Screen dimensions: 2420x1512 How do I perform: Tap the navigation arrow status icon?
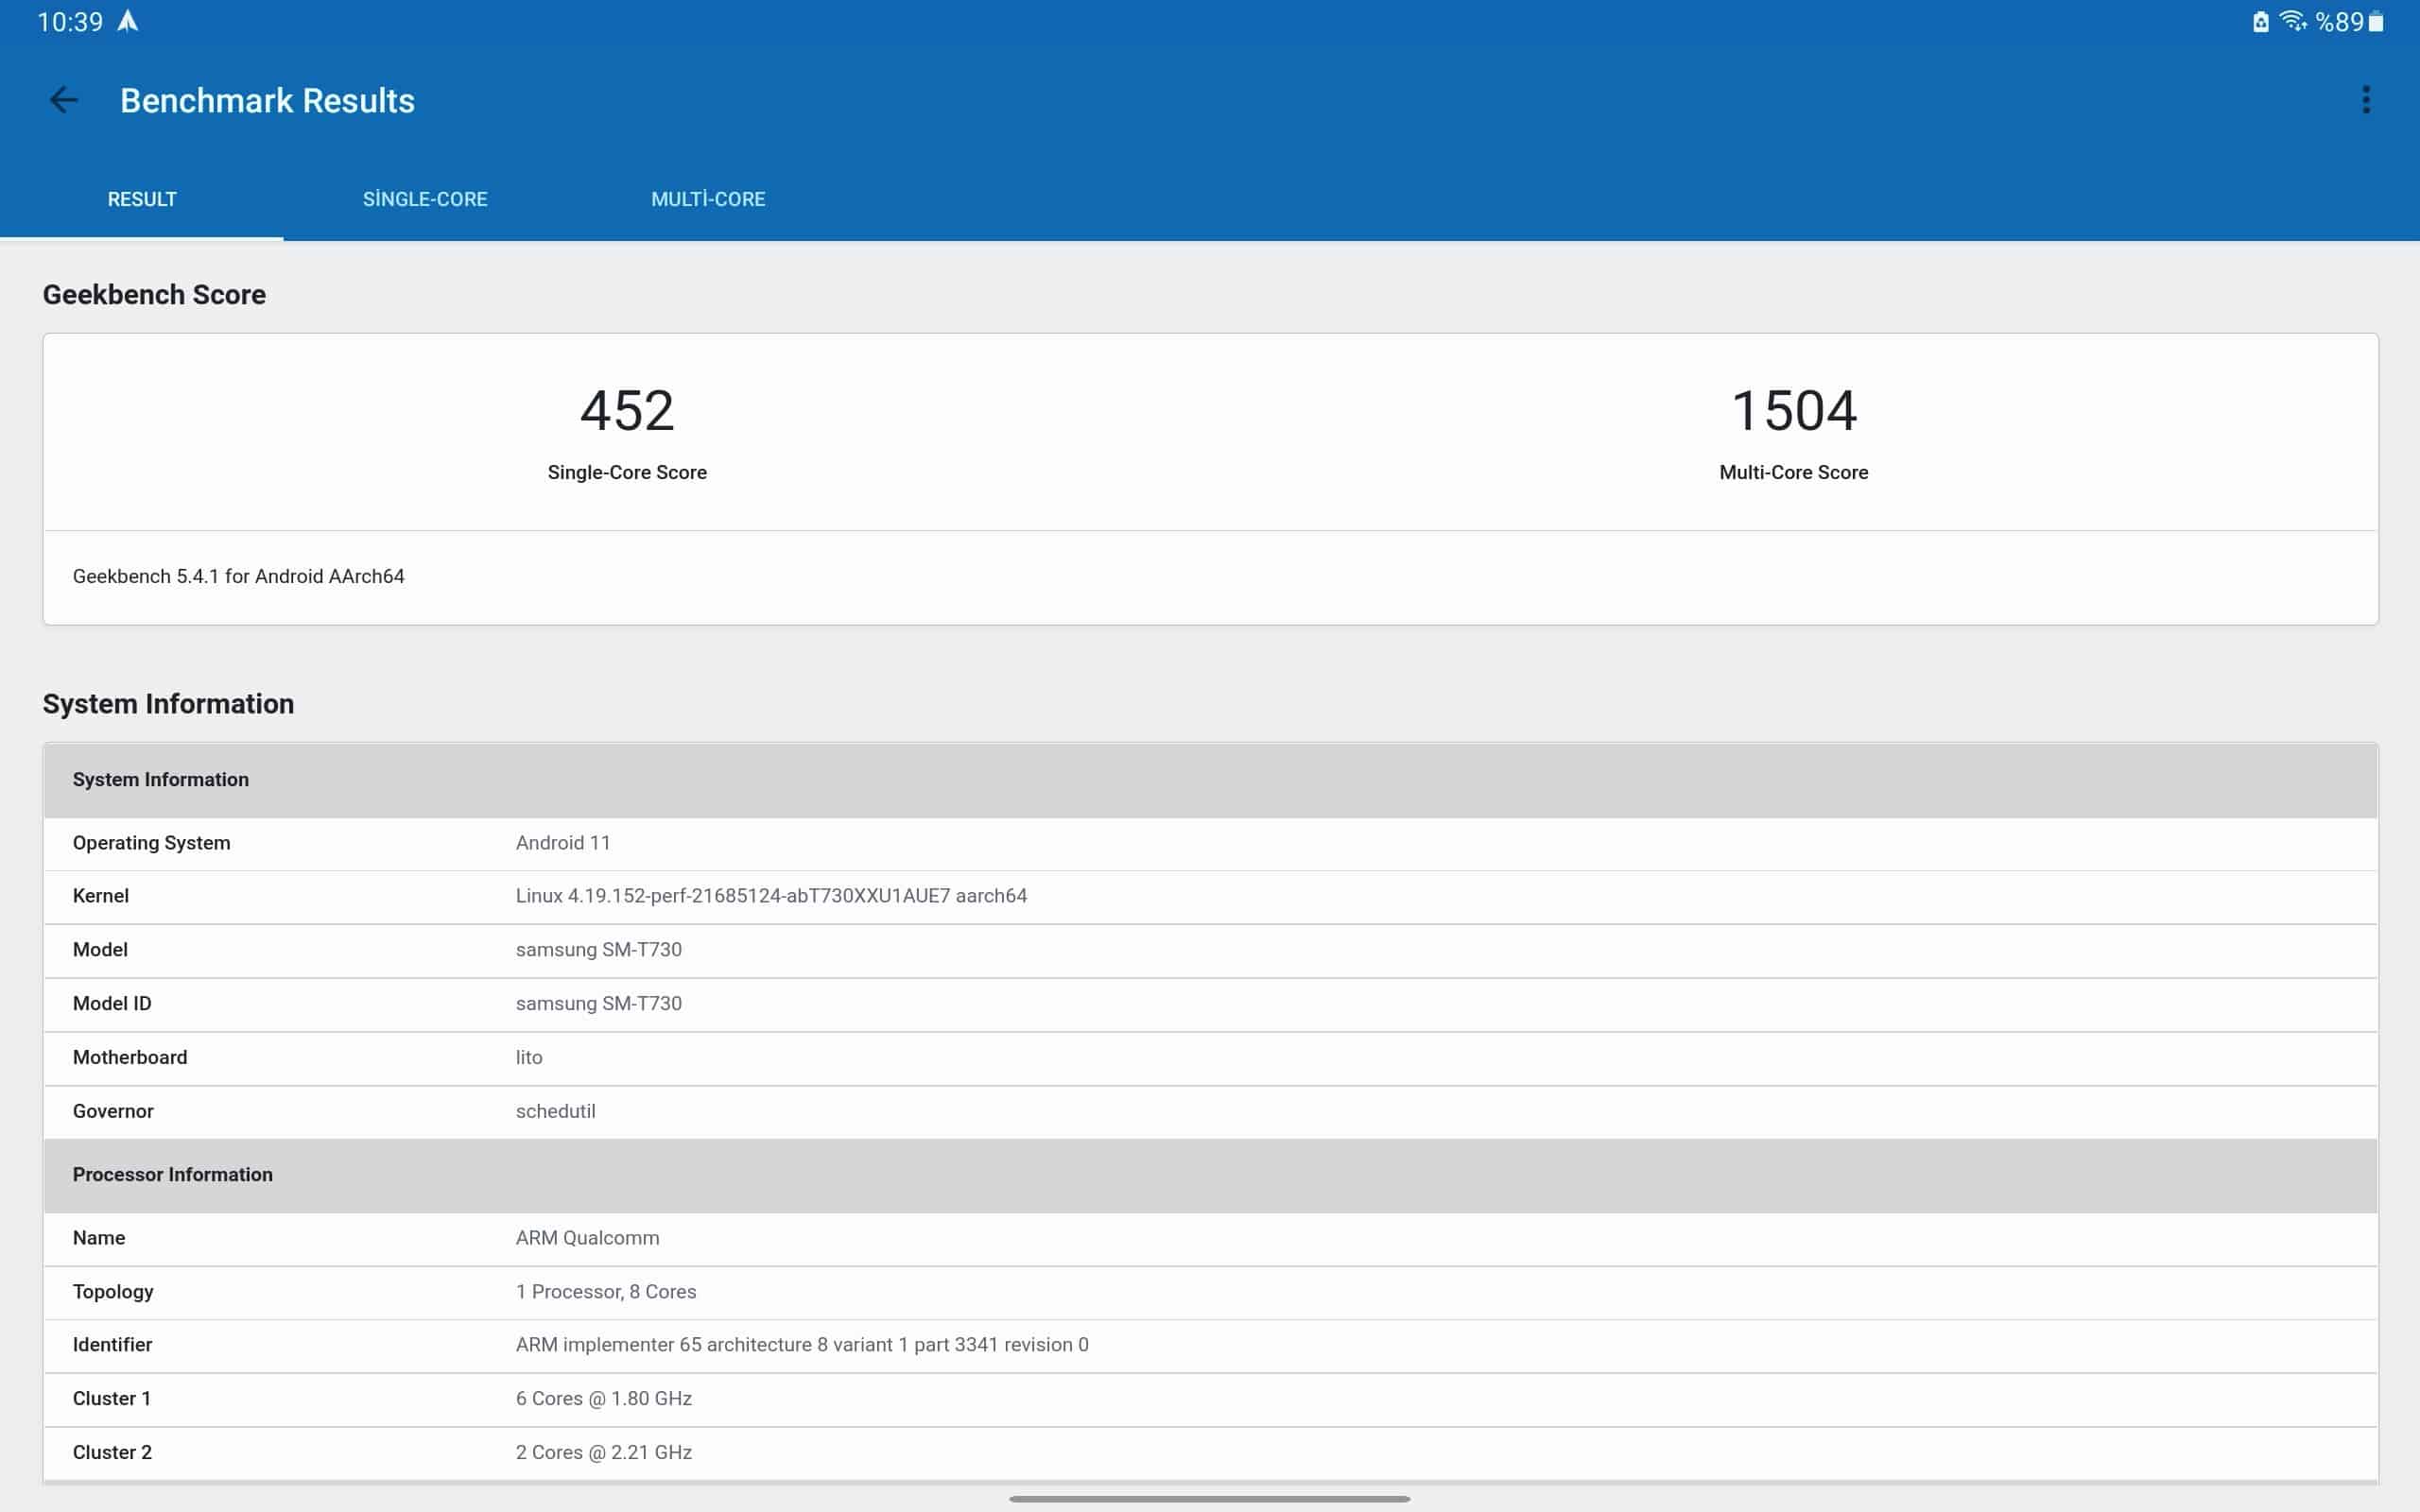tap(128, 21)
